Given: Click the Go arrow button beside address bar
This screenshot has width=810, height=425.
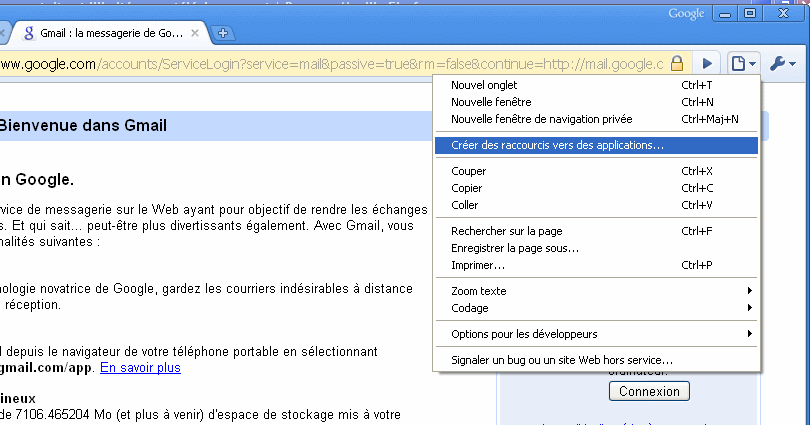Looking at the screenshot, I should 707,64.
